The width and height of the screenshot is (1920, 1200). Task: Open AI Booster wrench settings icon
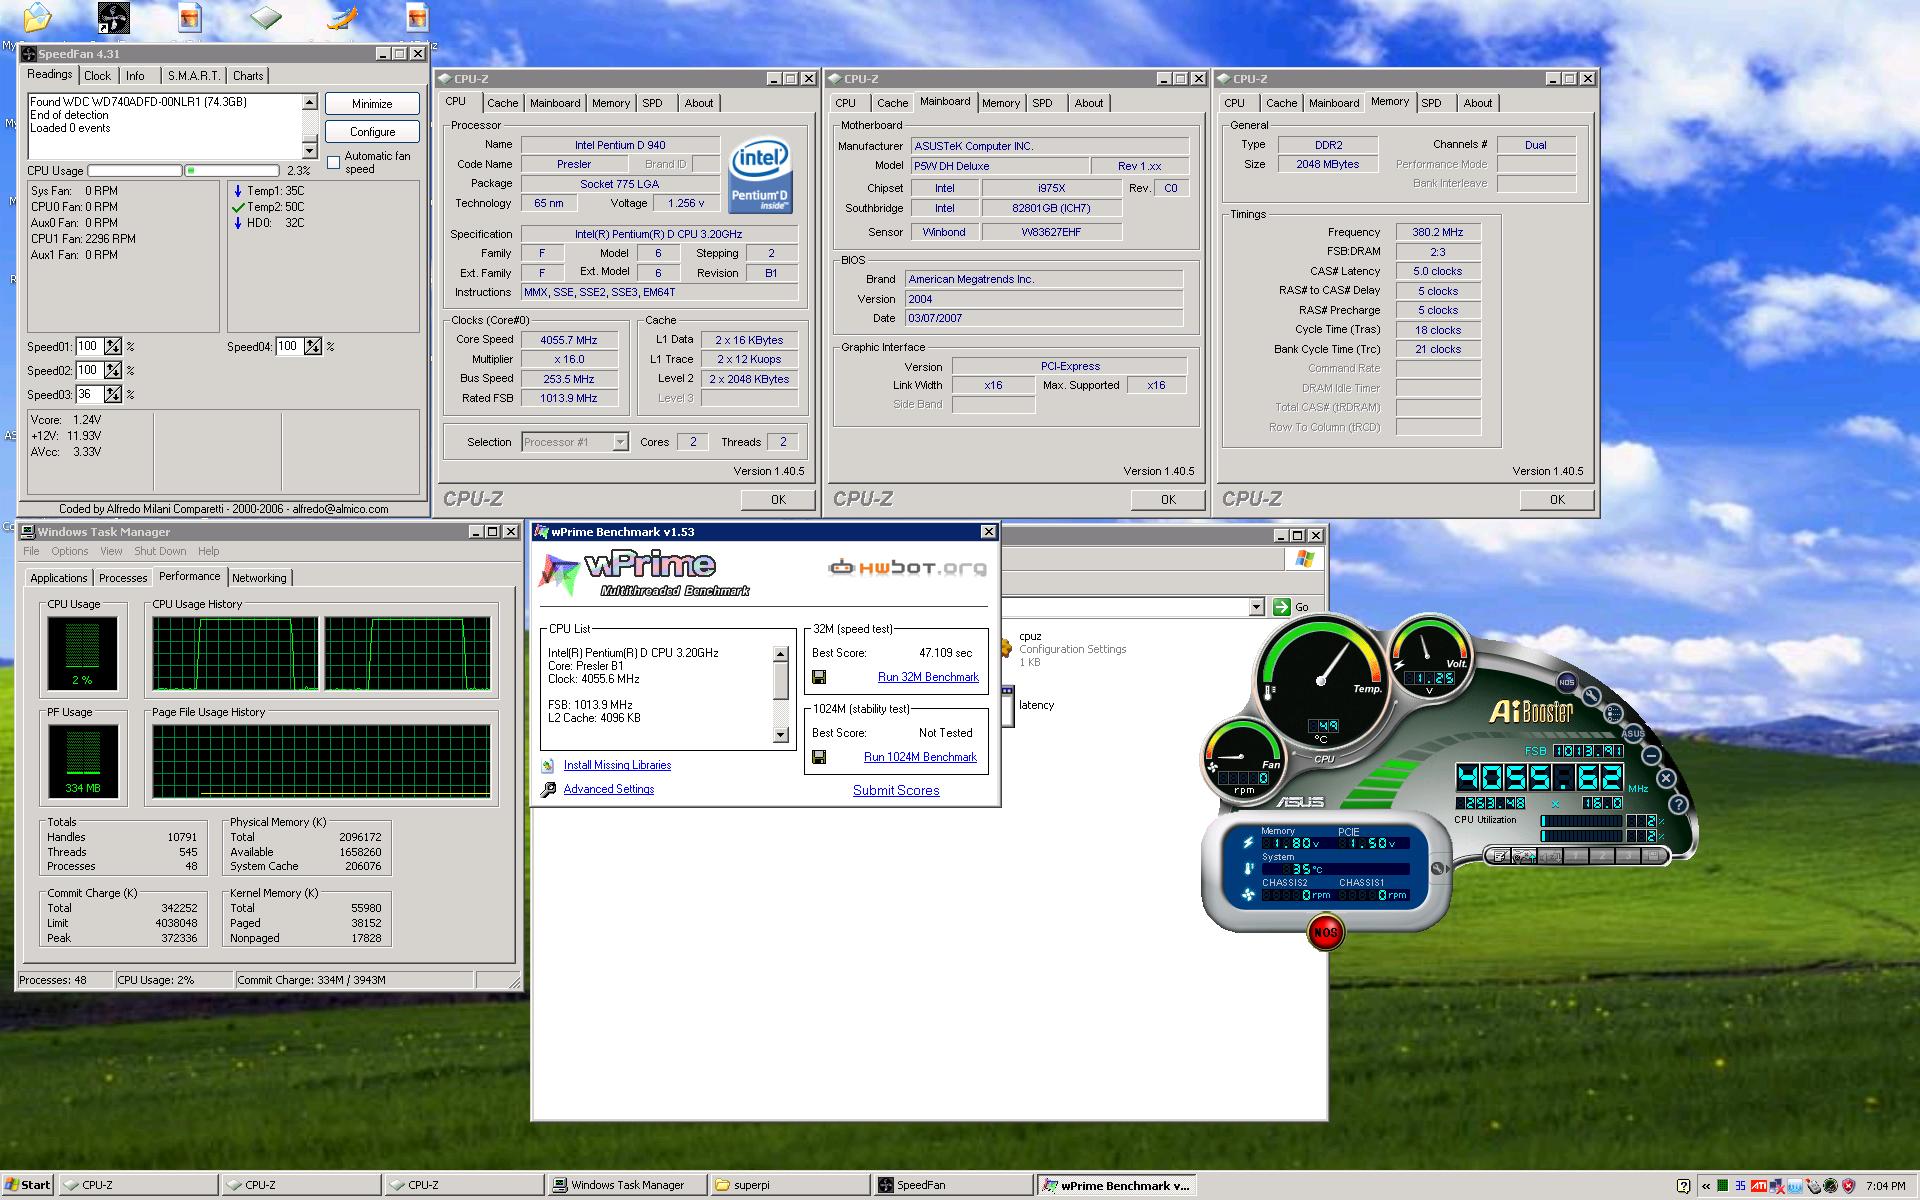coord(1592,696)
